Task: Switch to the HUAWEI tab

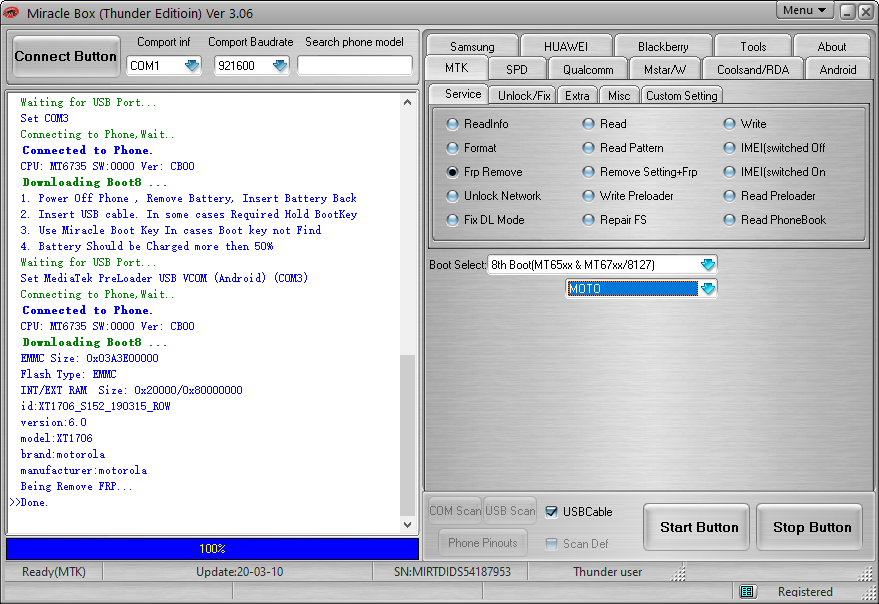Action: 566,46
